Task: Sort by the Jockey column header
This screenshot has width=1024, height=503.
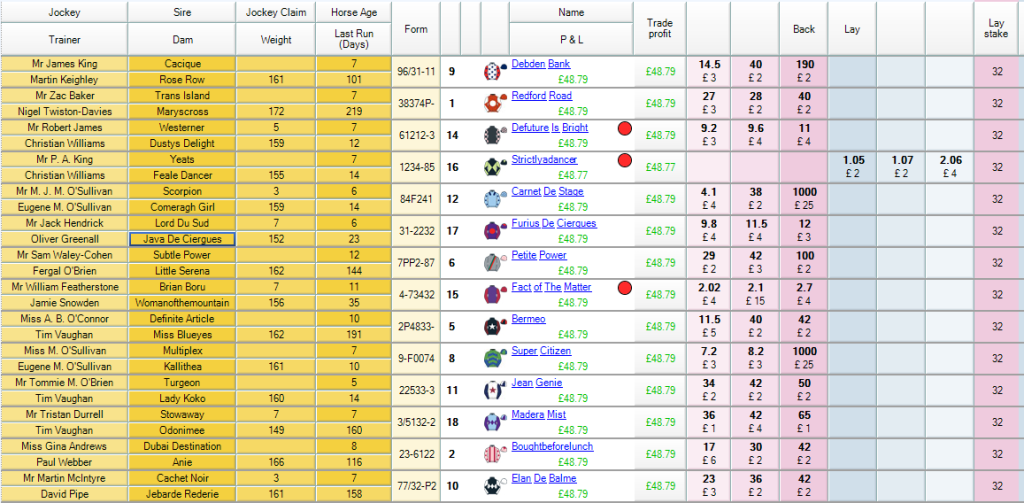Action: (64, 12)
